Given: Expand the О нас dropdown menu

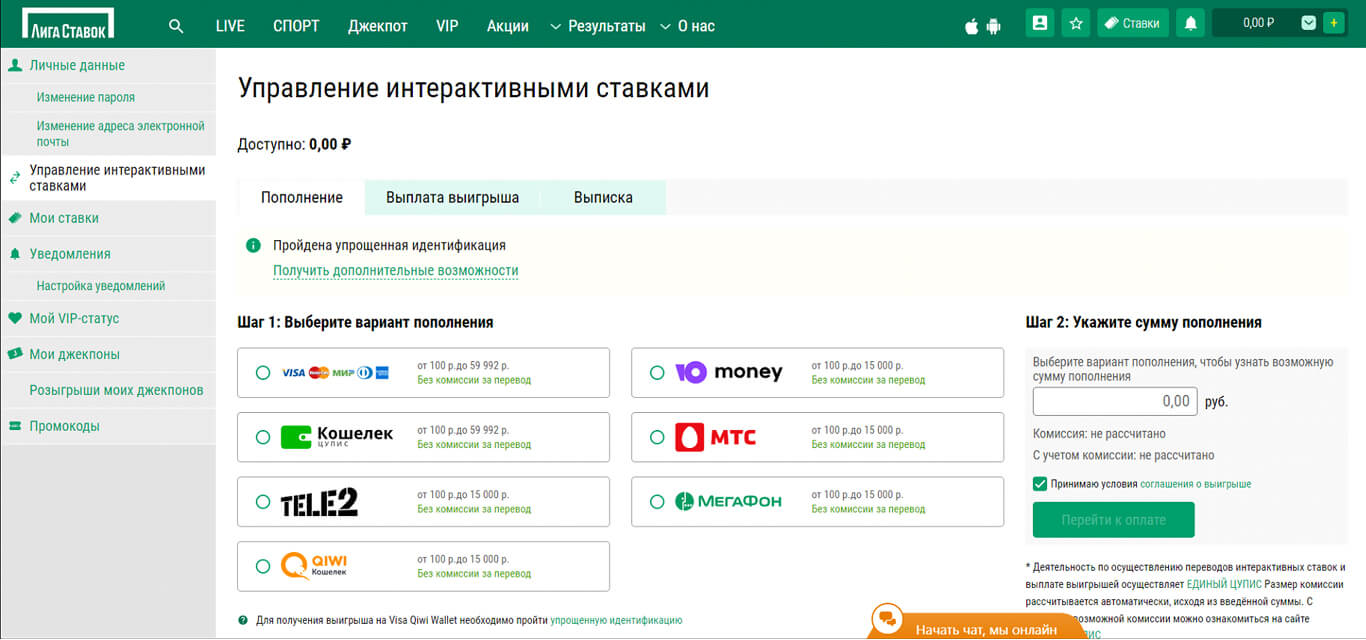Looking at the screenshot, I should [x=688, y=26].
